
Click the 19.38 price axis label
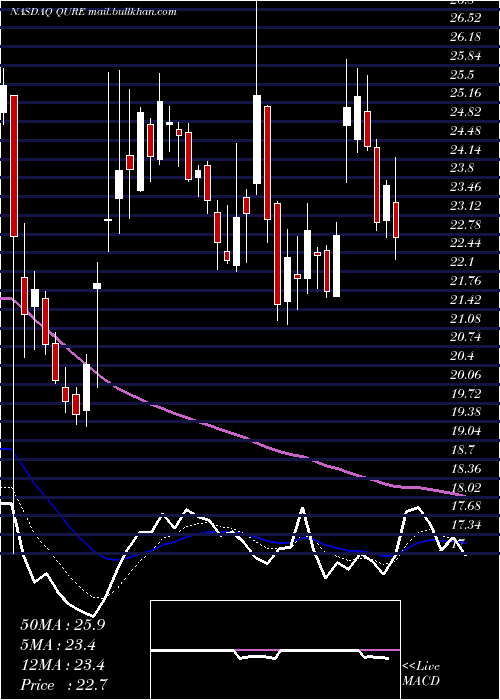465,412
